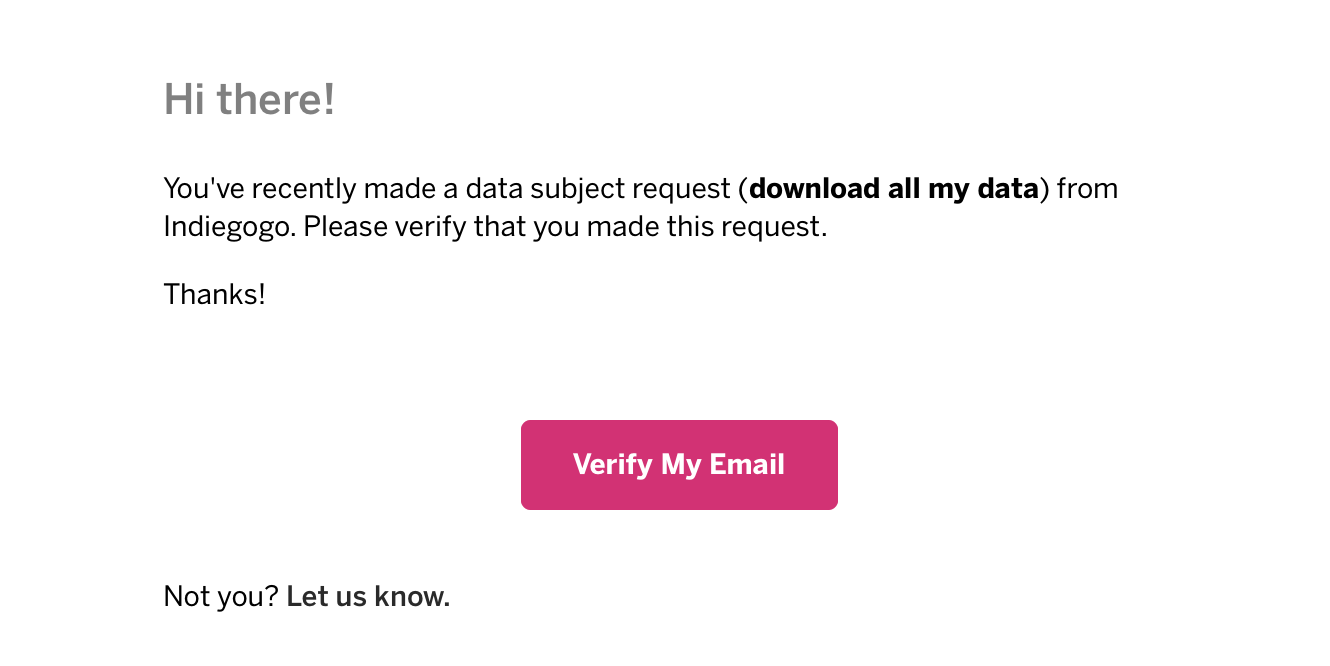Screen dimensions: 1330x666
Task: Click the word Hi in gray heading
Action: (x=186, y=99)
